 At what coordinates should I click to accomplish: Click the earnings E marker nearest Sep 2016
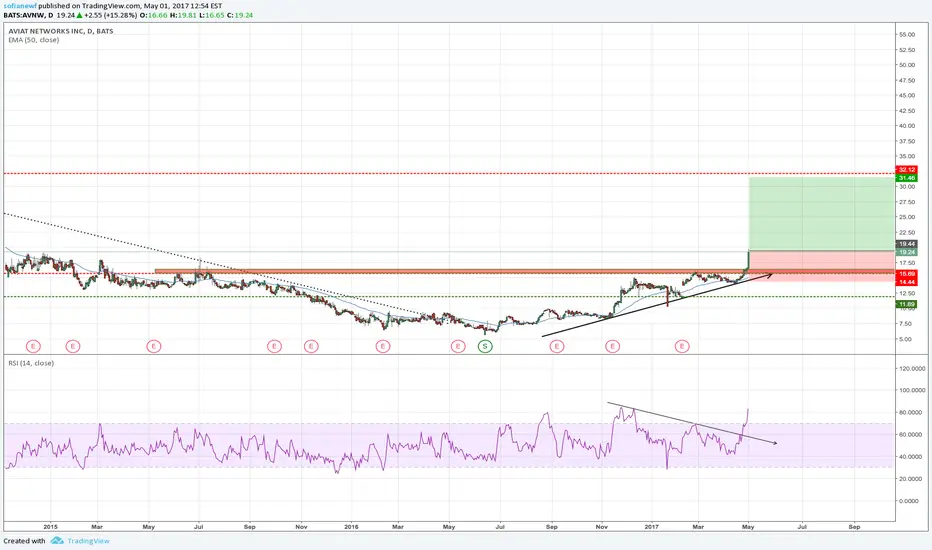556,346
